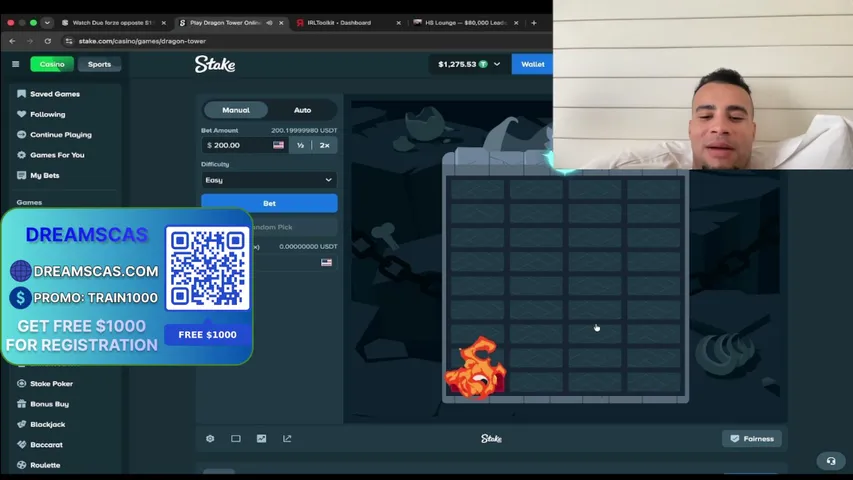
Task: Open Bonus Buy in sidebar
Action: pos(49,404)
